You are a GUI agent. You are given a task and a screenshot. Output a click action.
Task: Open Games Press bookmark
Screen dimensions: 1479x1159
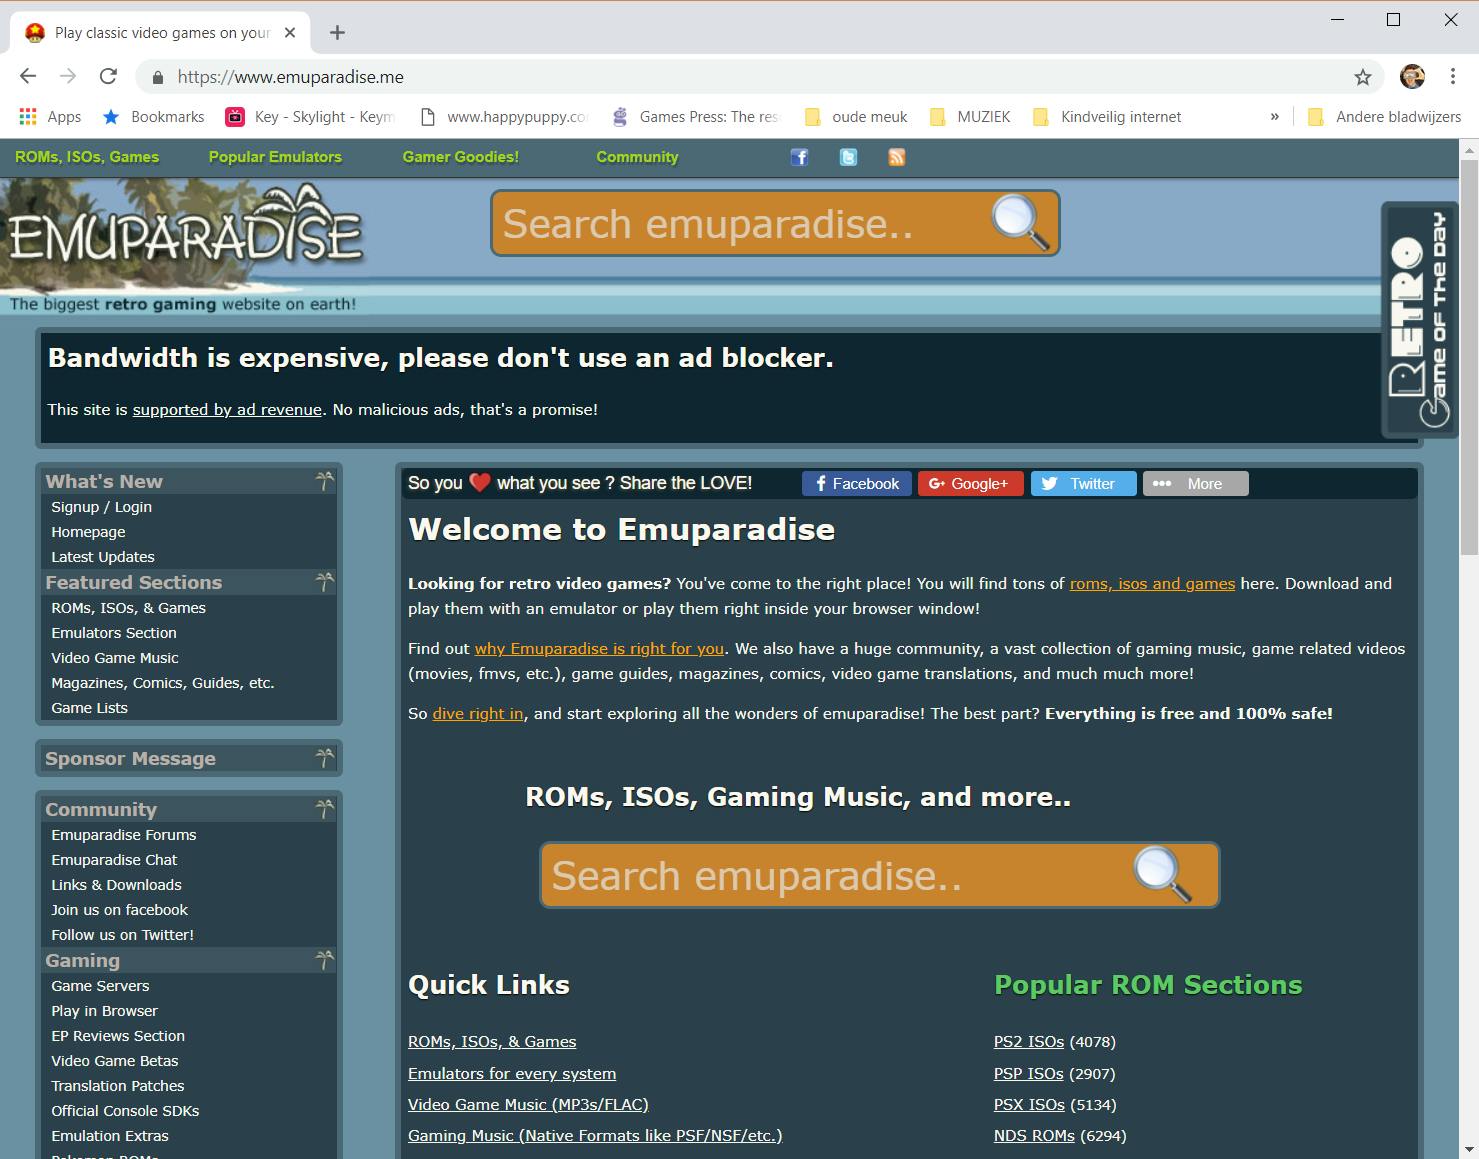696,117
